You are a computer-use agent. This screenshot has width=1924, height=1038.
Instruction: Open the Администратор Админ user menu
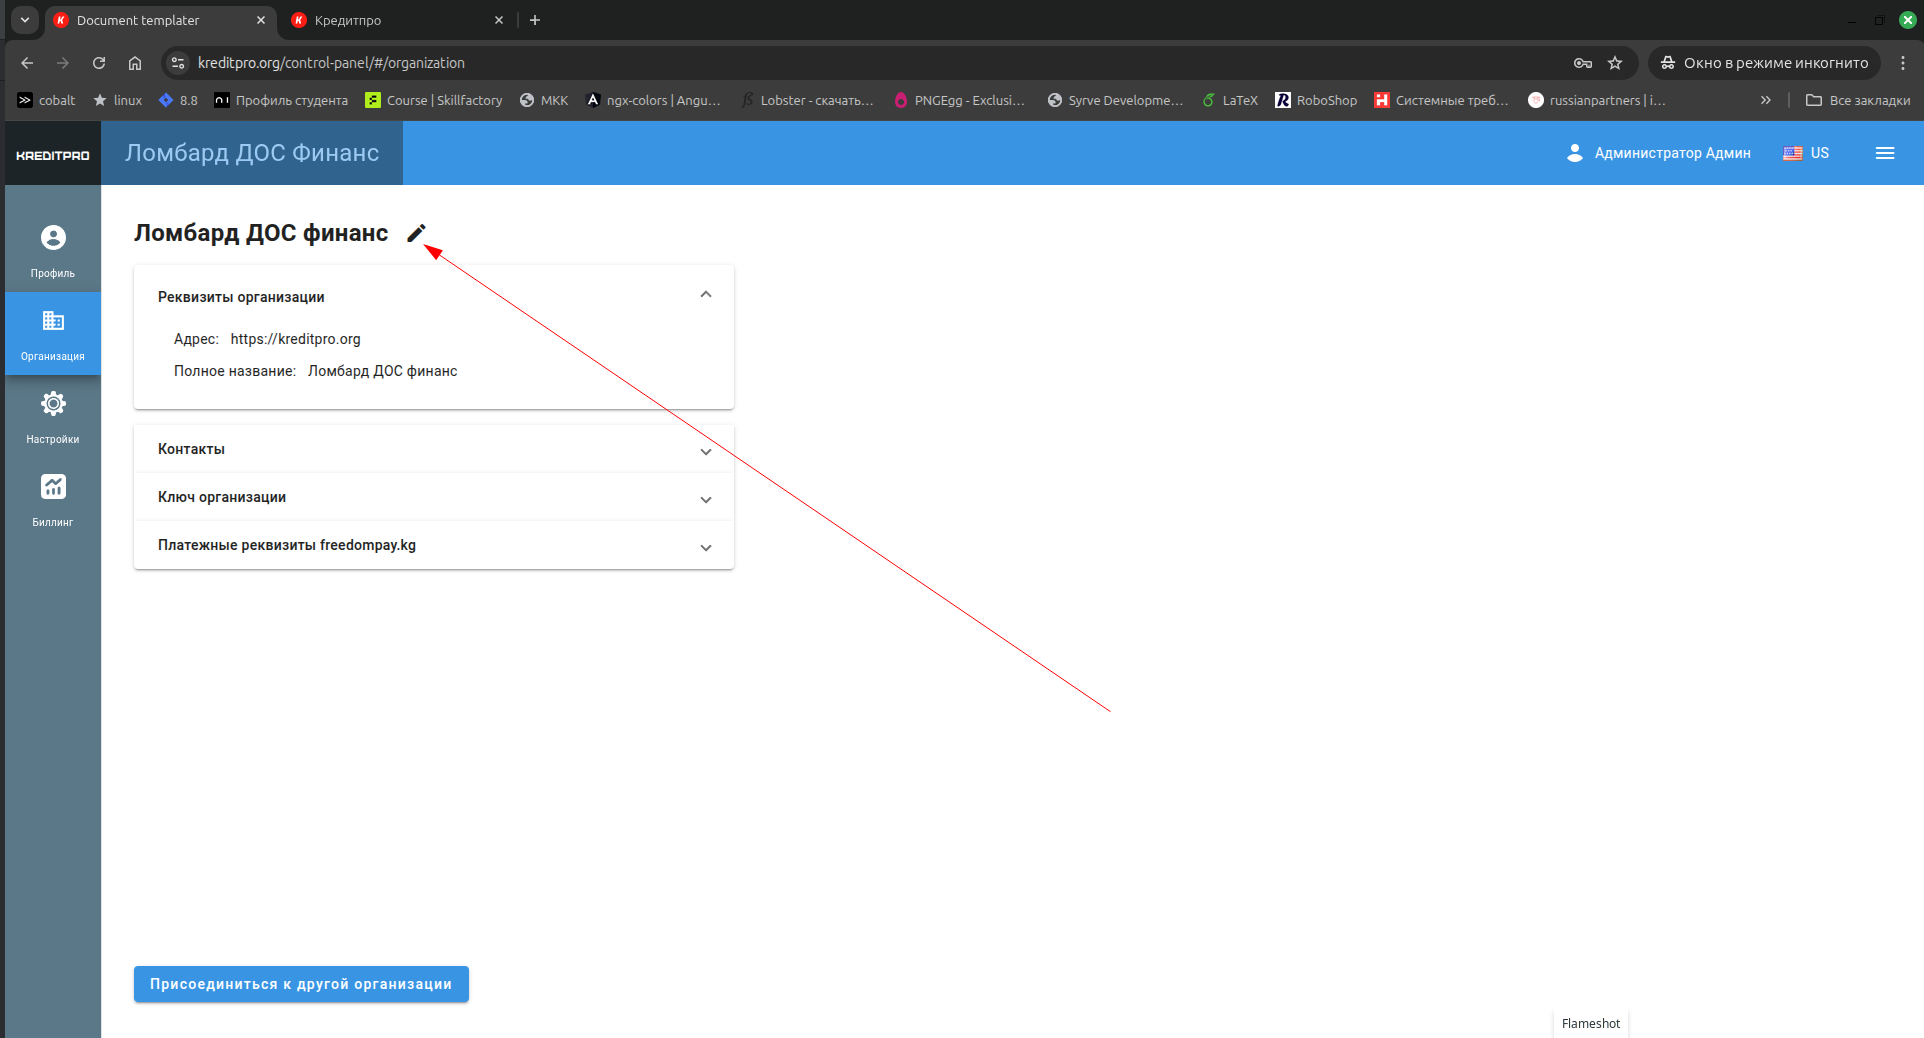[x=1658, y=153]
